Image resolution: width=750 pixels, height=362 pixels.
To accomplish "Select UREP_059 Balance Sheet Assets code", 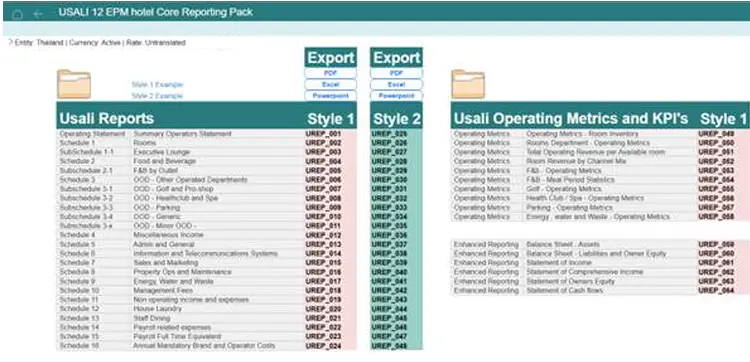I will click(x=716, y=244).
